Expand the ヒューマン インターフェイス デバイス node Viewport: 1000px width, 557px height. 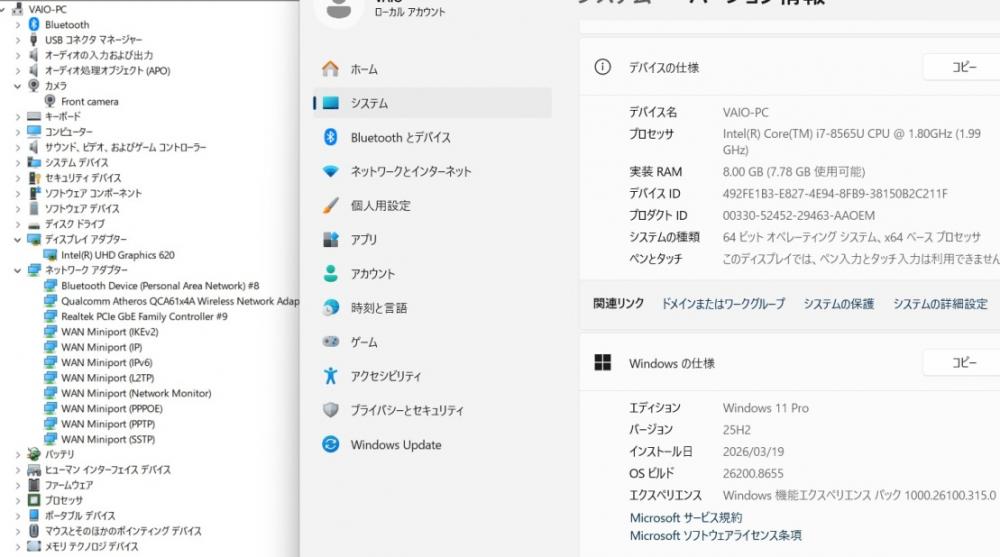tap(18, 469)
